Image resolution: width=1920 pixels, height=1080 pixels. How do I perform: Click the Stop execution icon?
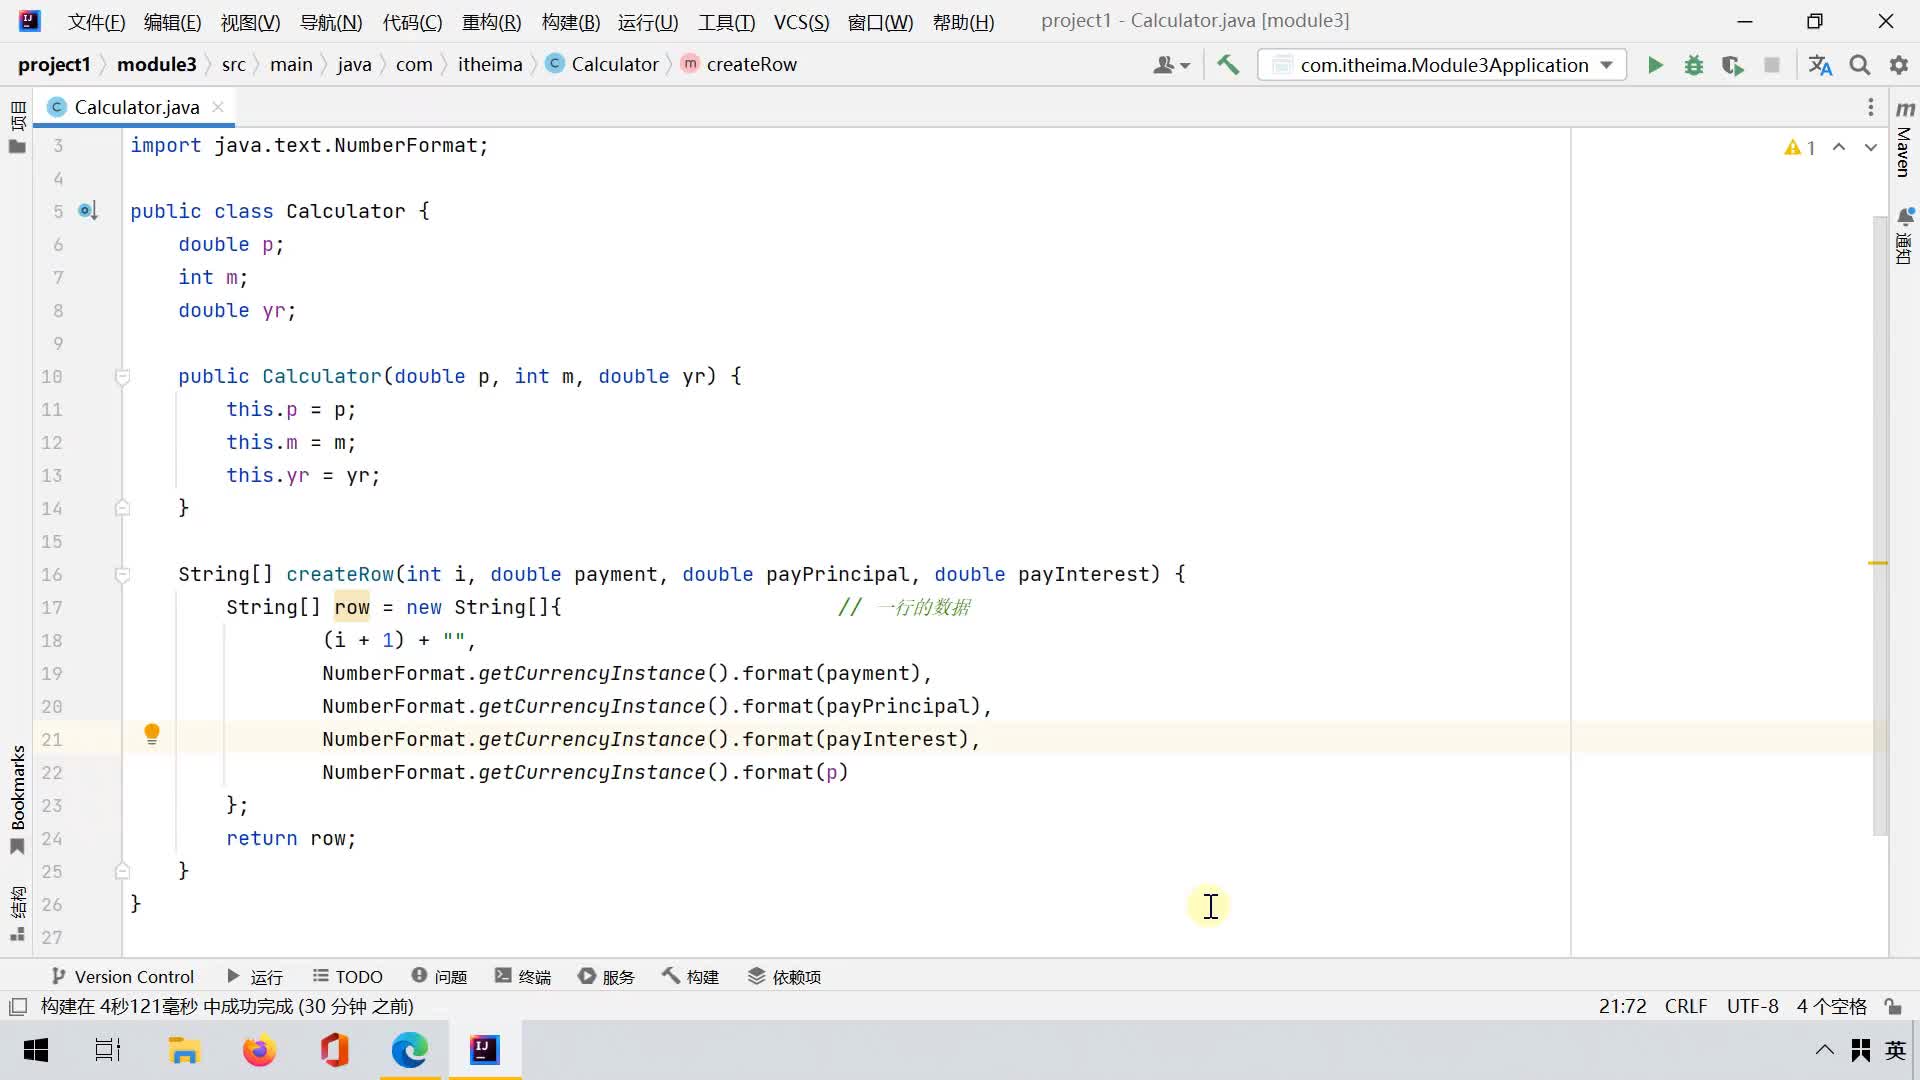(x=1774, y=63)
